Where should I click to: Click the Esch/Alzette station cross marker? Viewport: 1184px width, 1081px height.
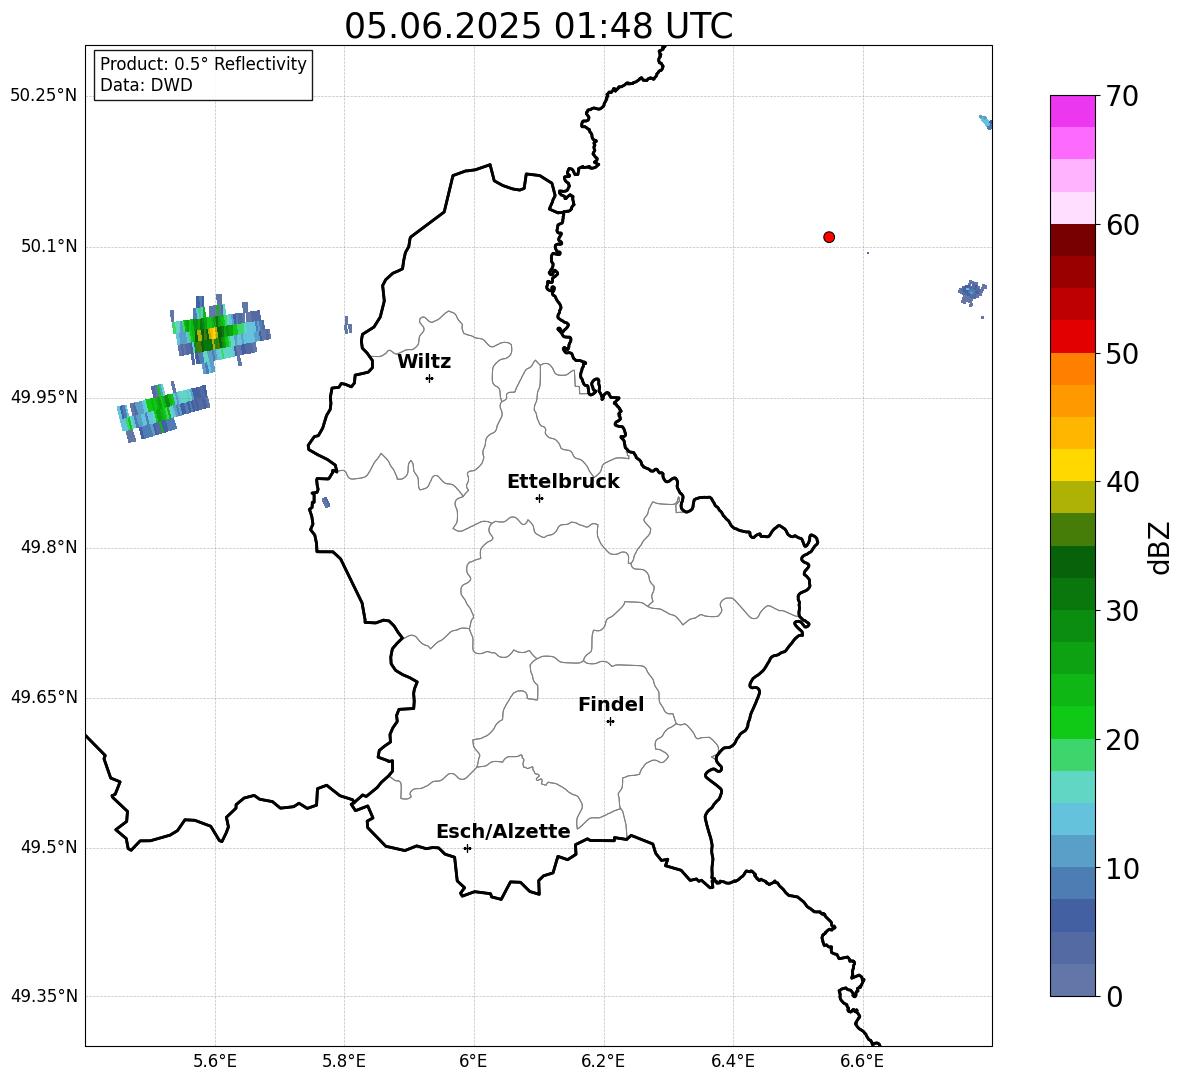tap(467, 848)
